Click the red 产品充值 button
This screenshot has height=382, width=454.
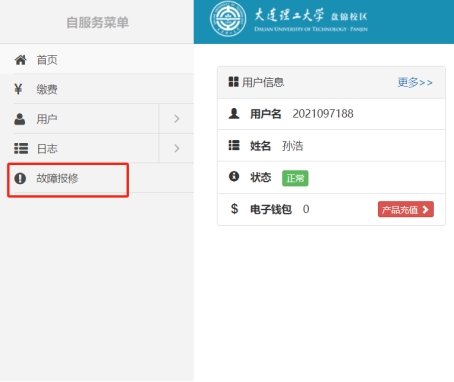406,209
